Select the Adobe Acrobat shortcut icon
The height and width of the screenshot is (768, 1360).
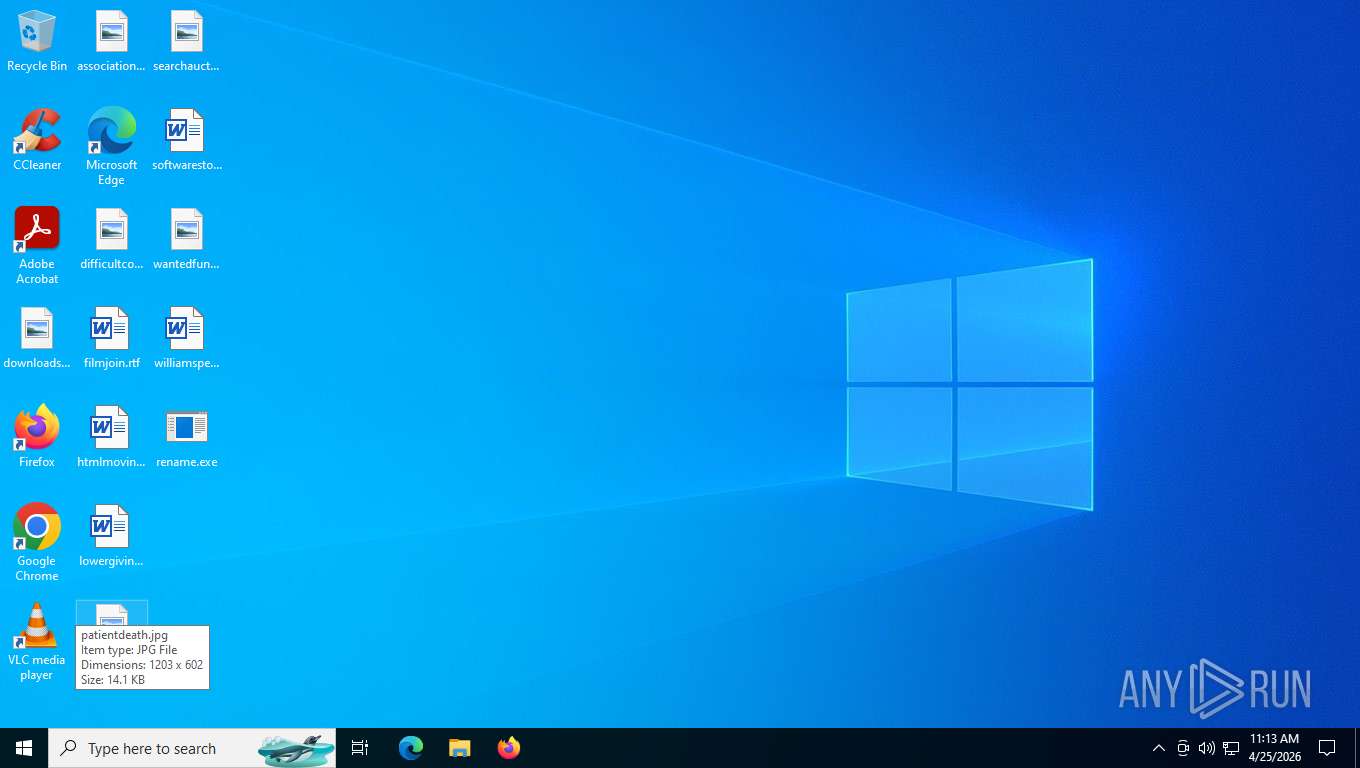pyautogui.click(x=37, y=246)
